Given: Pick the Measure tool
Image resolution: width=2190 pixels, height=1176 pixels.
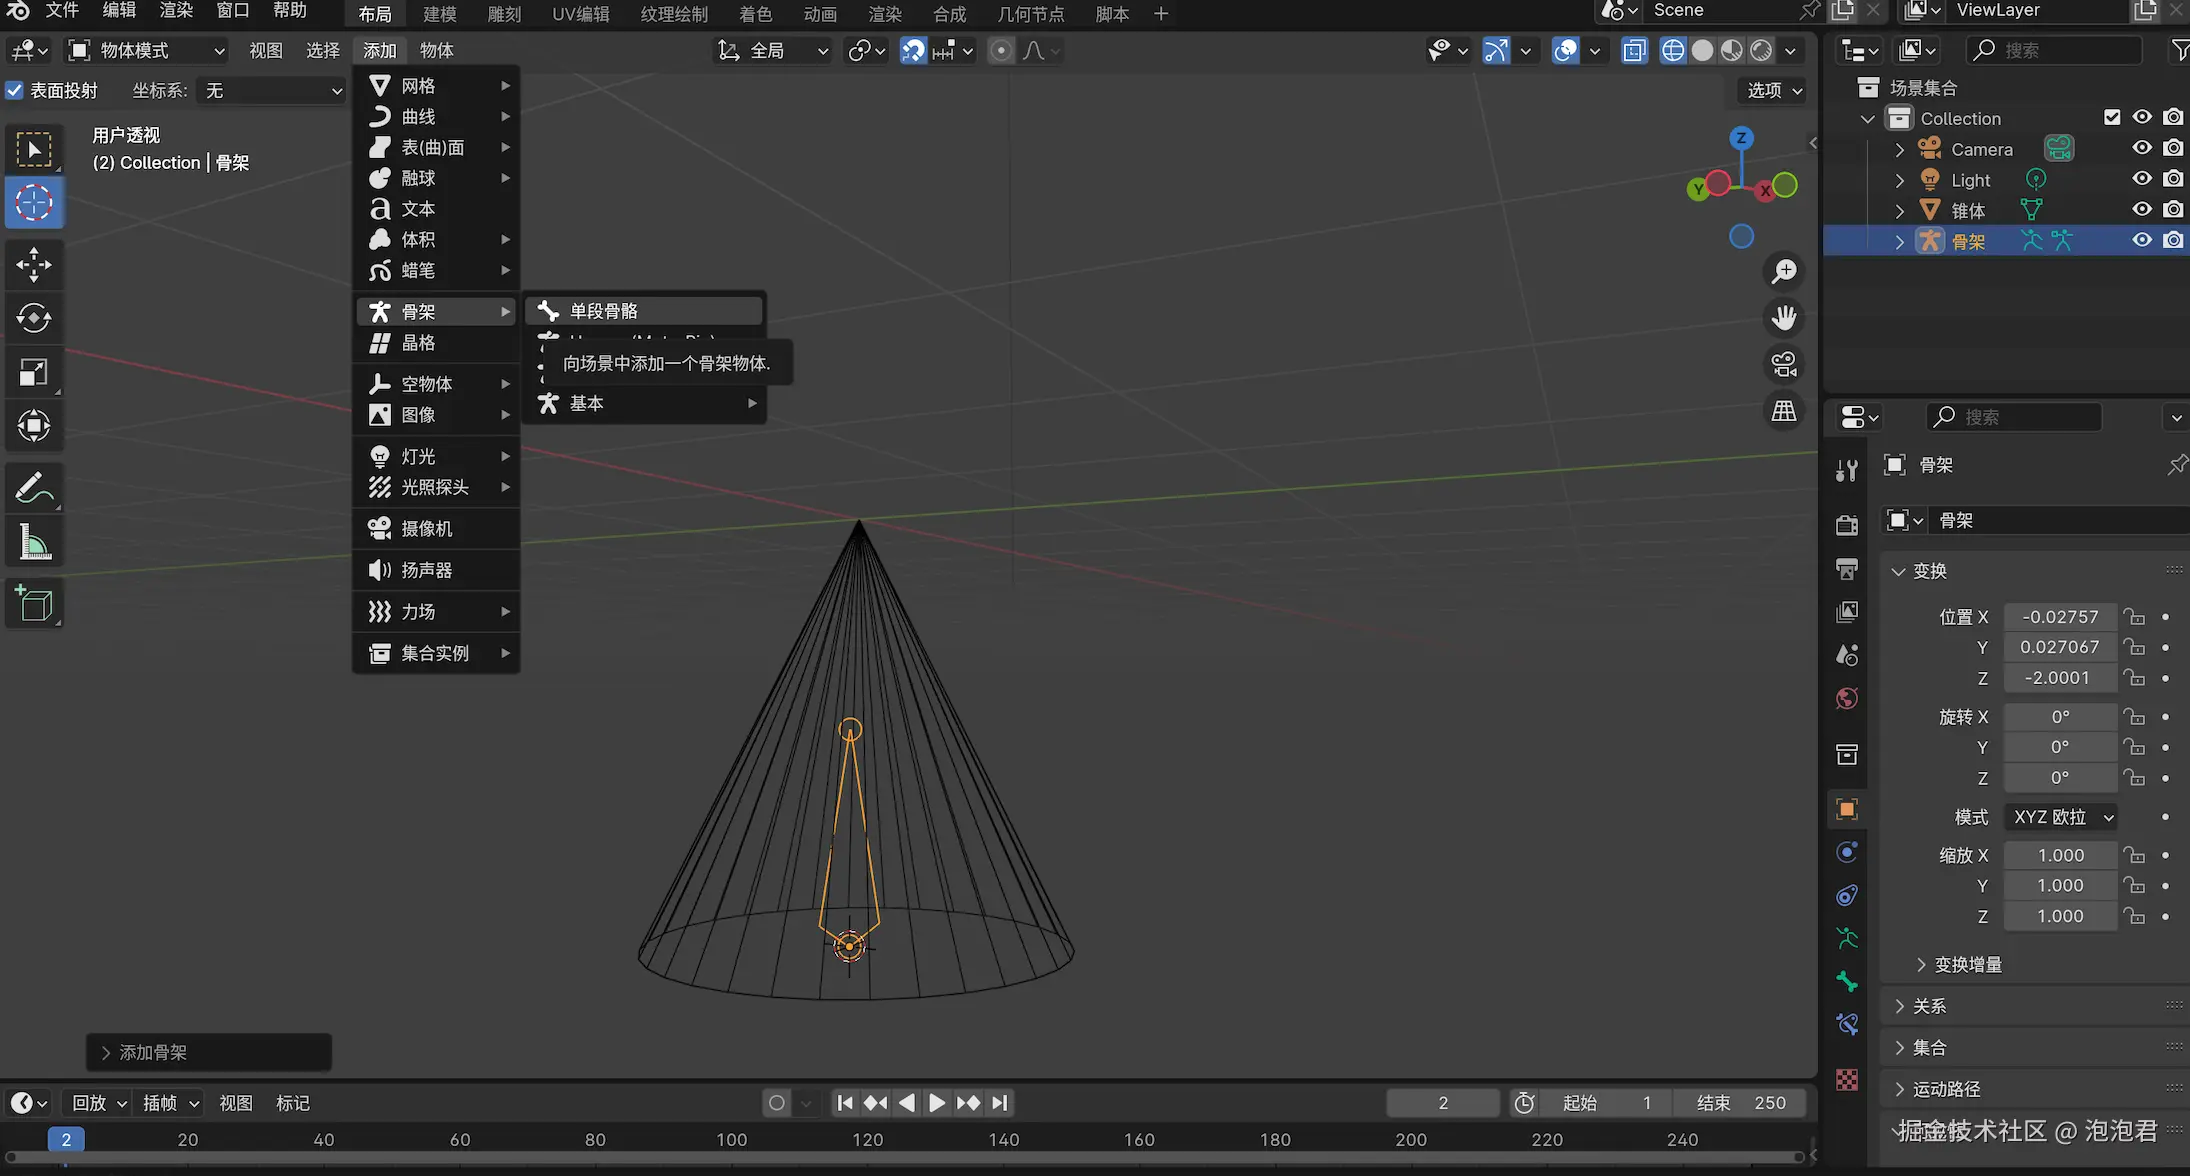Looking at the screenshot, I should [34, 544].
